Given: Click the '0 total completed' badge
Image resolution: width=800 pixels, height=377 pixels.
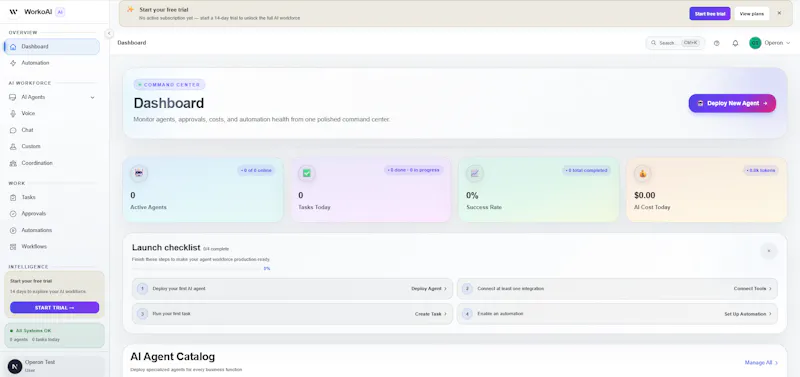Looking at the screenshot, I should pos(586,170).
